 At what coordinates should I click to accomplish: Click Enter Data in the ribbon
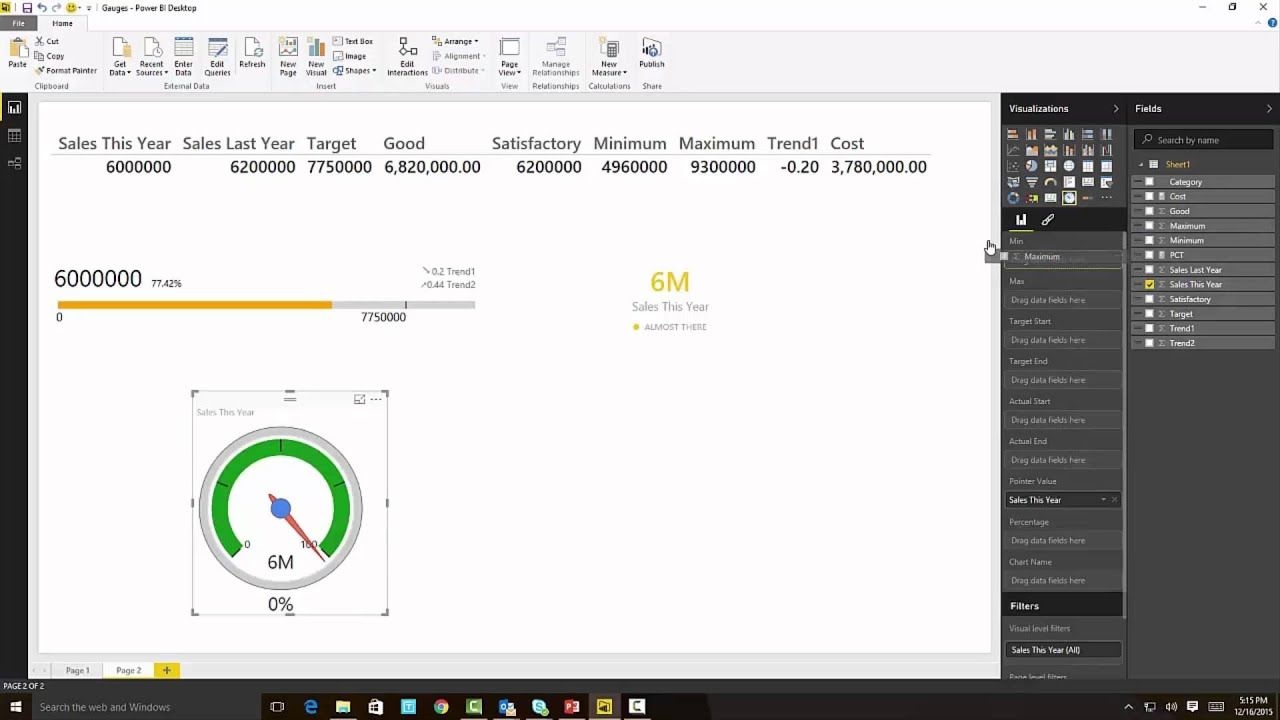(x=183, y=58)
